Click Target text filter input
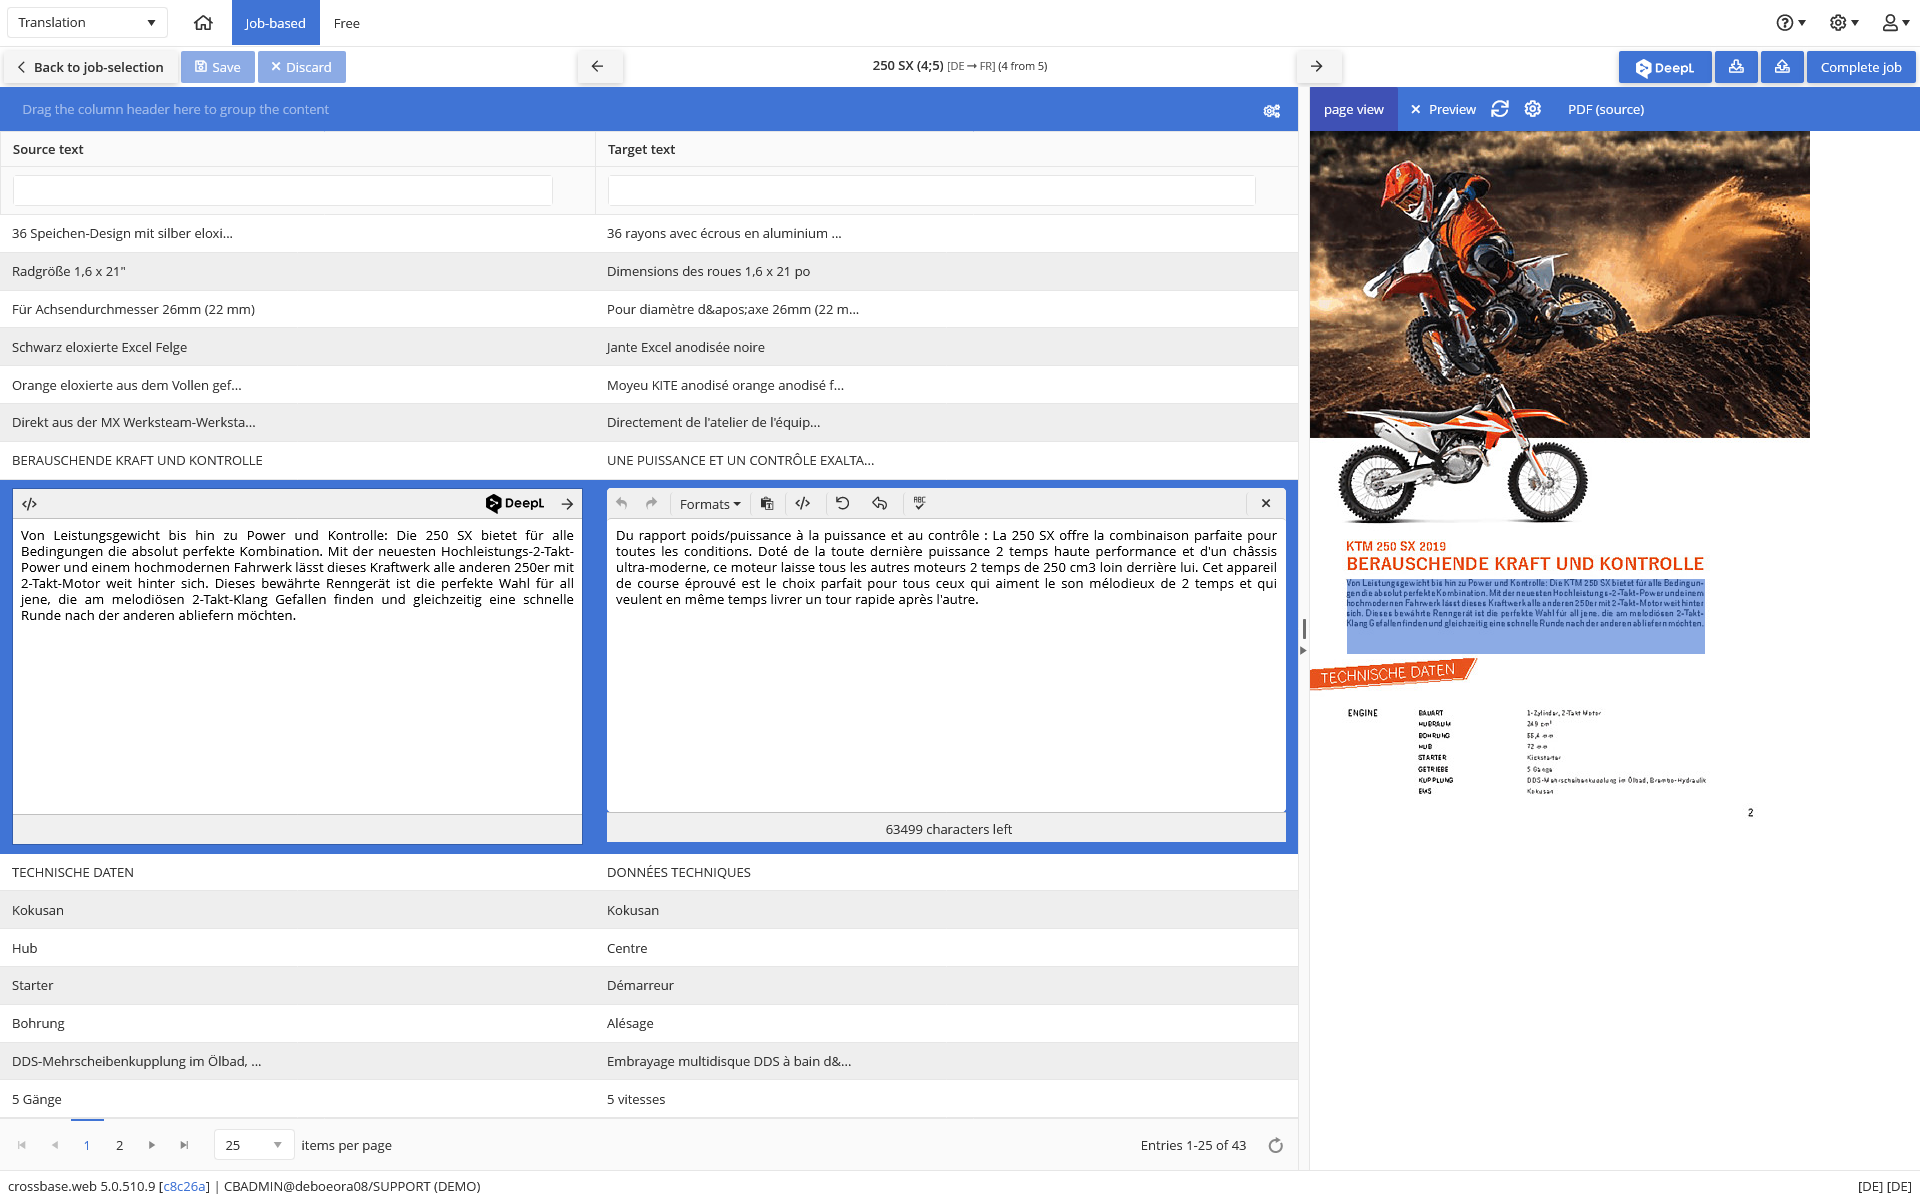 coord(931,190)
